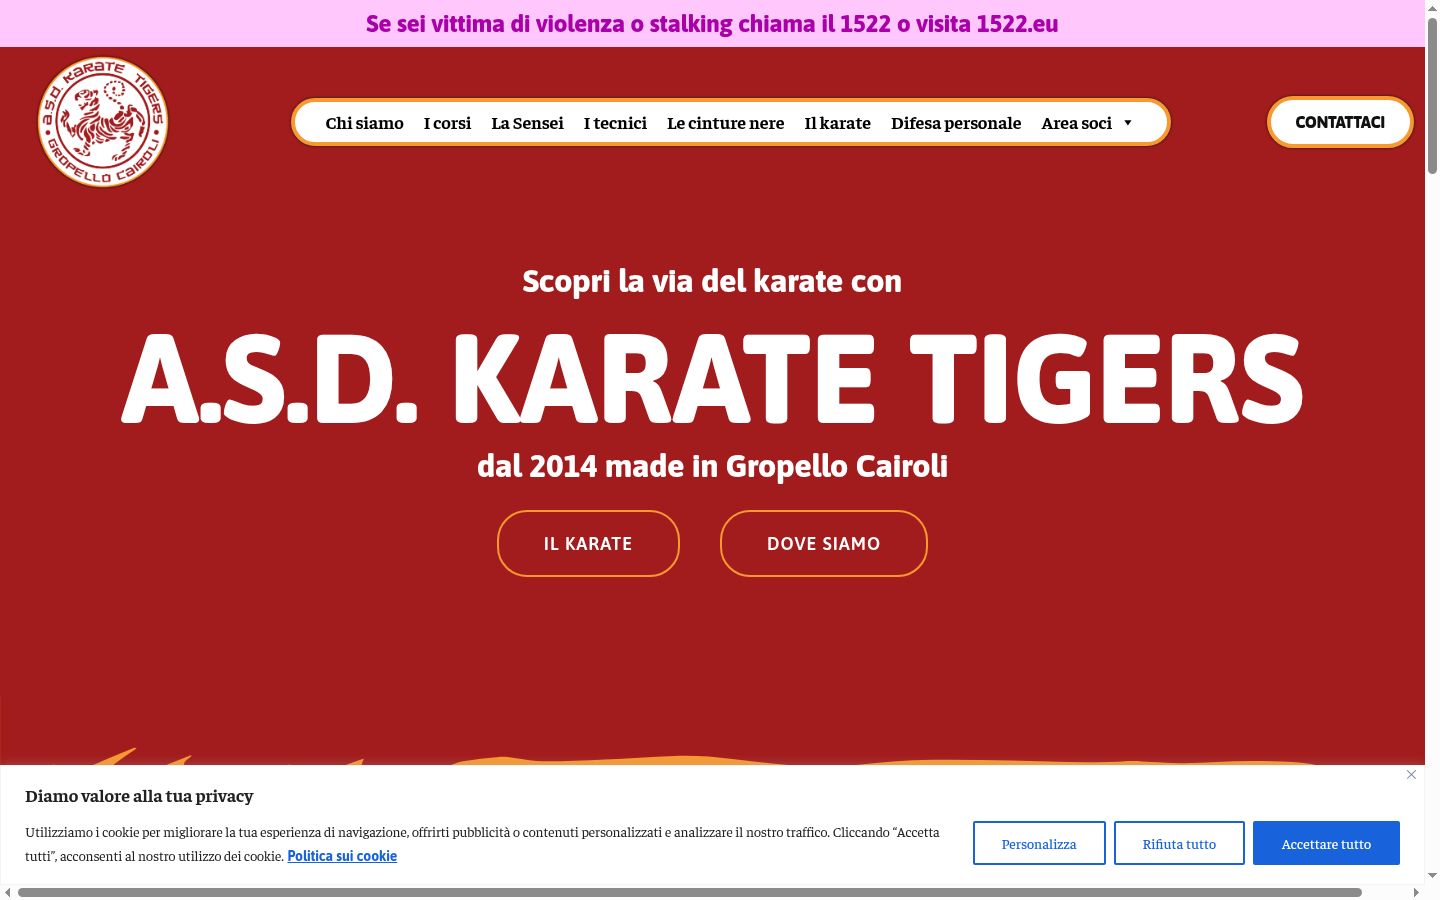Click "dal 2014 made in Gropello Cairoli" text

[712, 466]
